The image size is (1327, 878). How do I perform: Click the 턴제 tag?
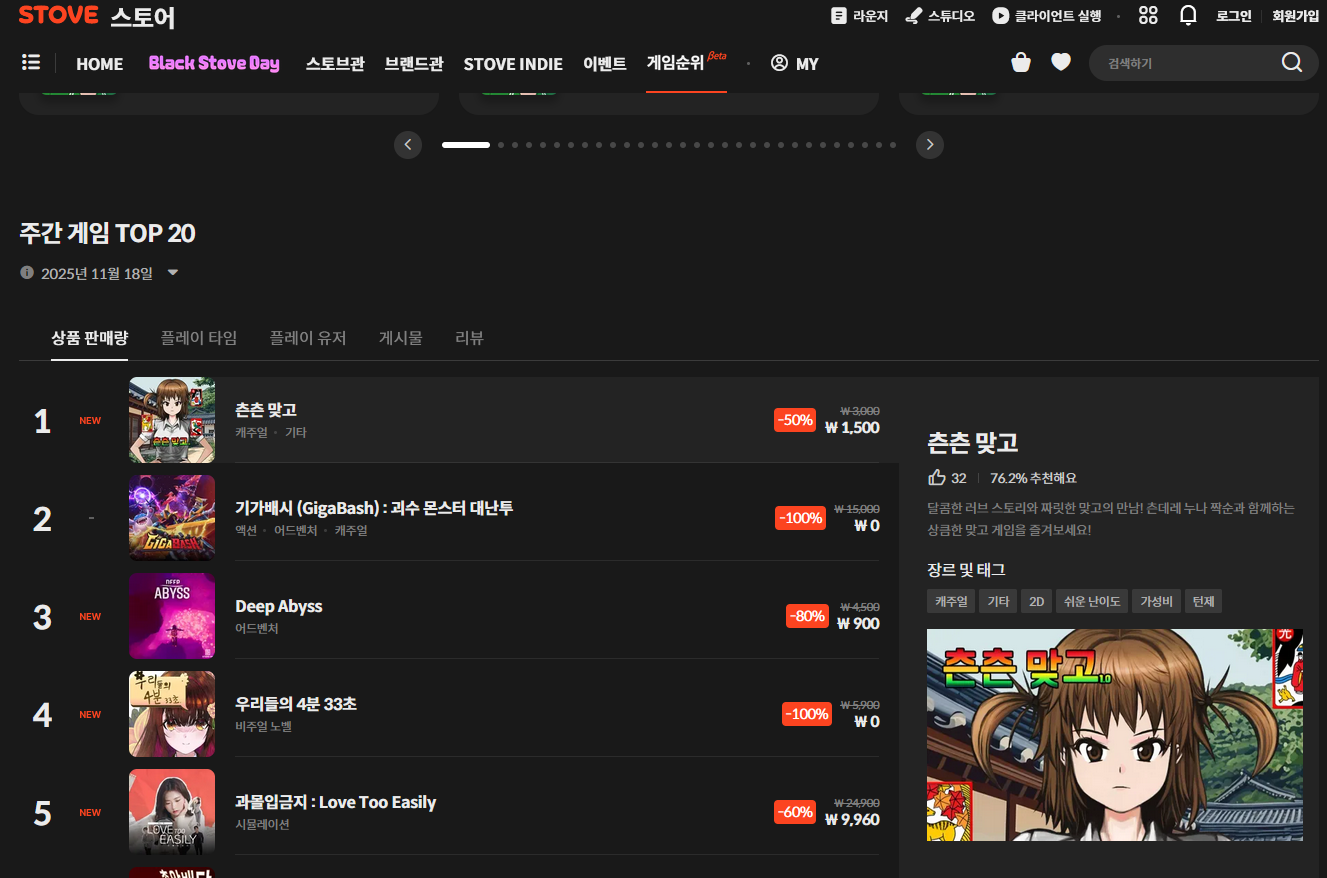click(1204, 601)
